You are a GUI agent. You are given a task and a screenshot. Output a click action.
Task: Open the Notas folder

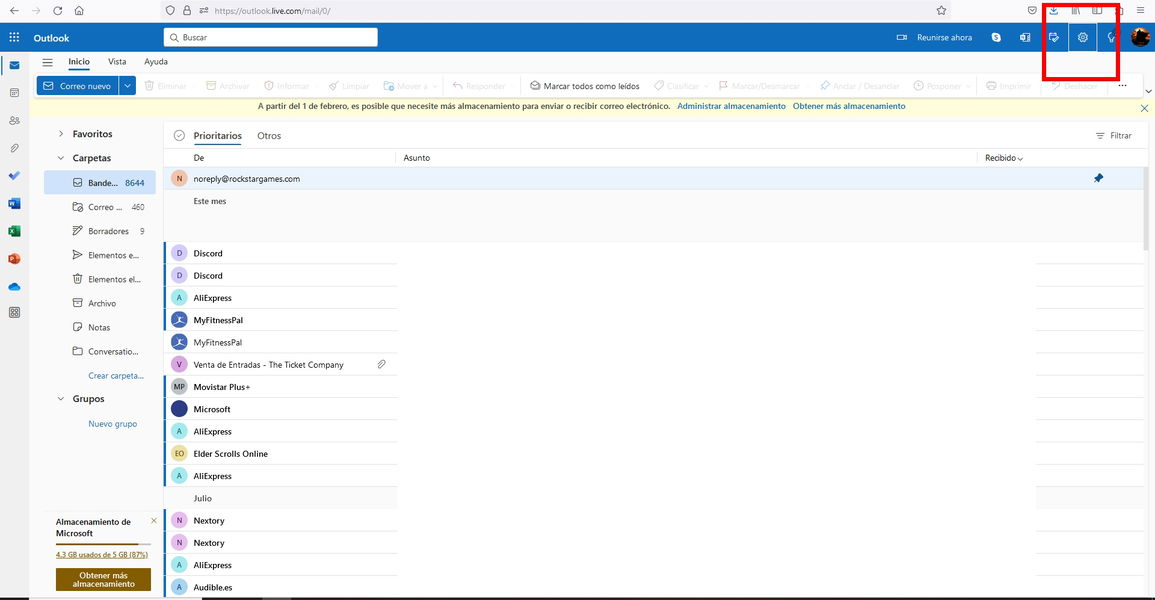(100, 327)
